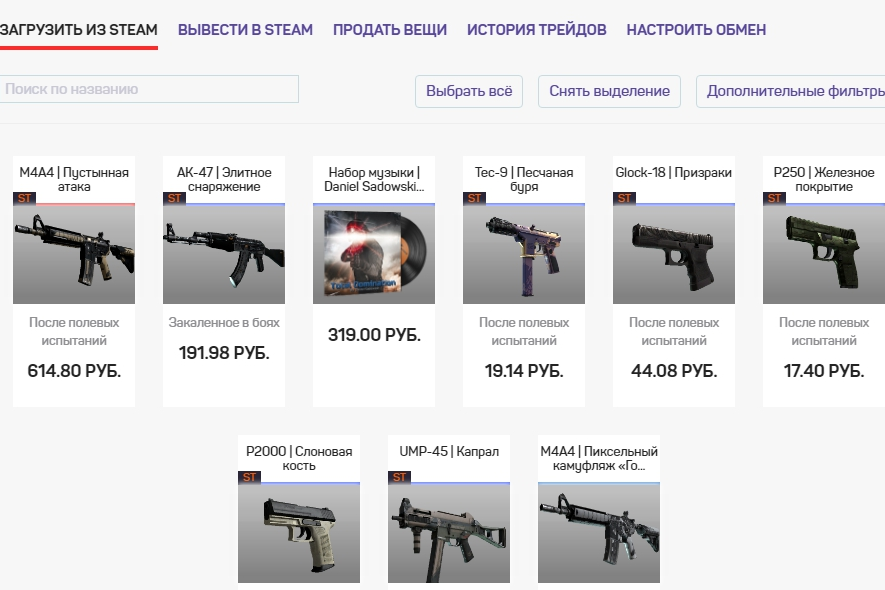Select the M4A4 Пустынная атака rifle image
Viewport: 885px width, 590px height.
click(x=74, y=254)
